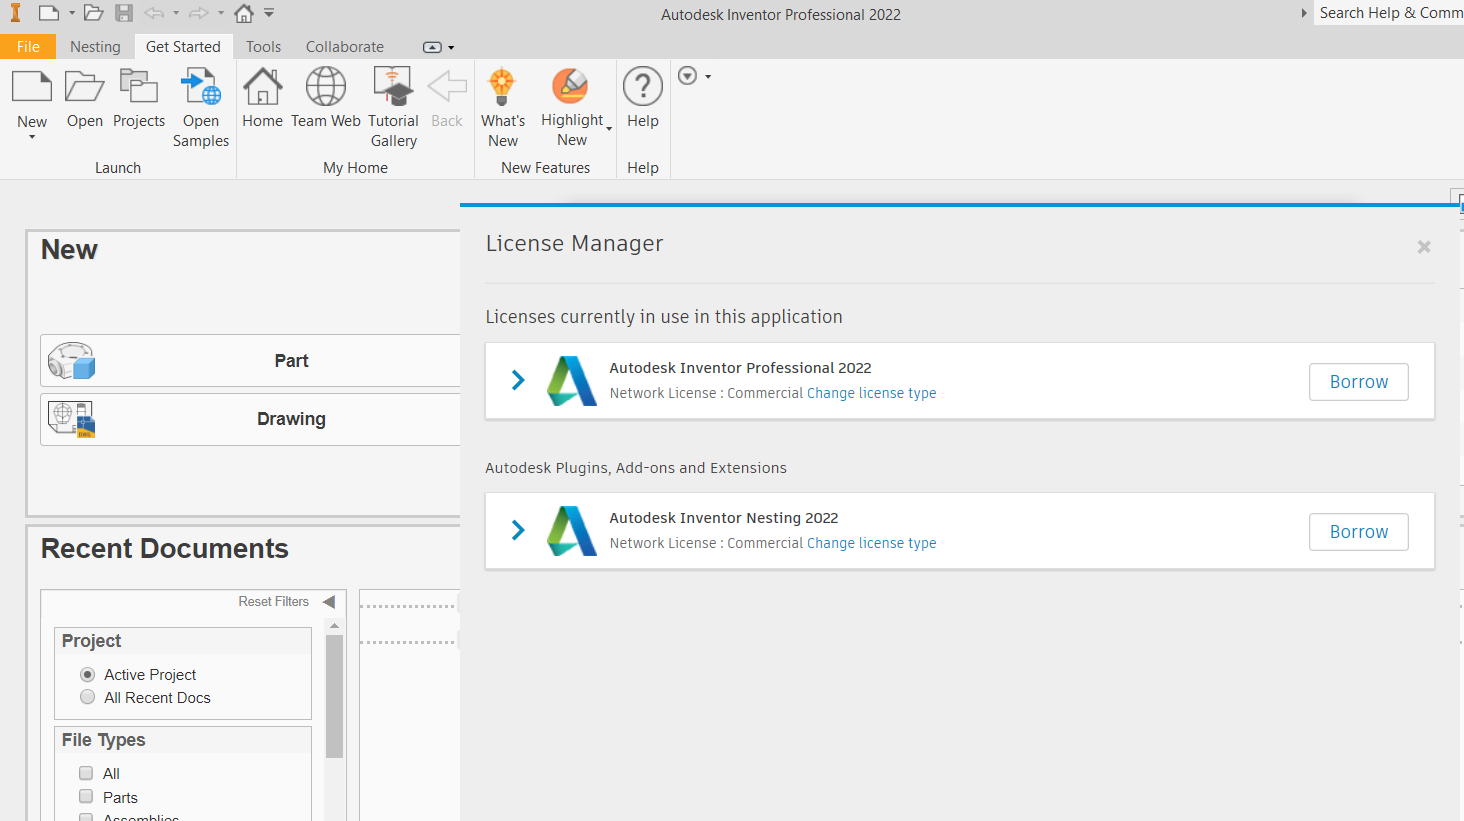Close the License Manager panel
The image size is (1464, 821).
1424,247
